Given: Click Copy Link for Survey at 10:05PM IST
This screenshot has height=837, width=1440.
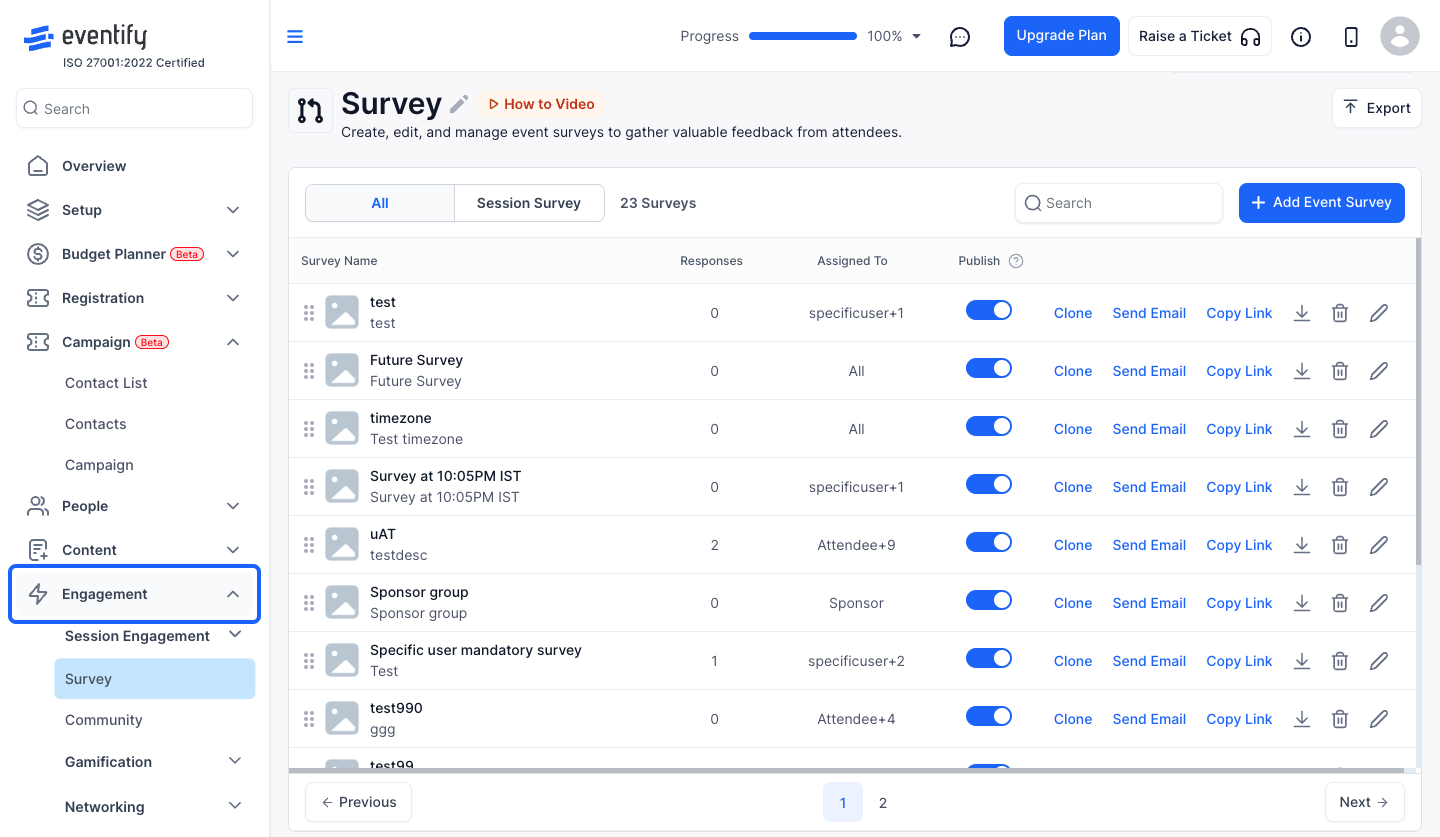Looking at the screenshot, I should [1239, 487].
